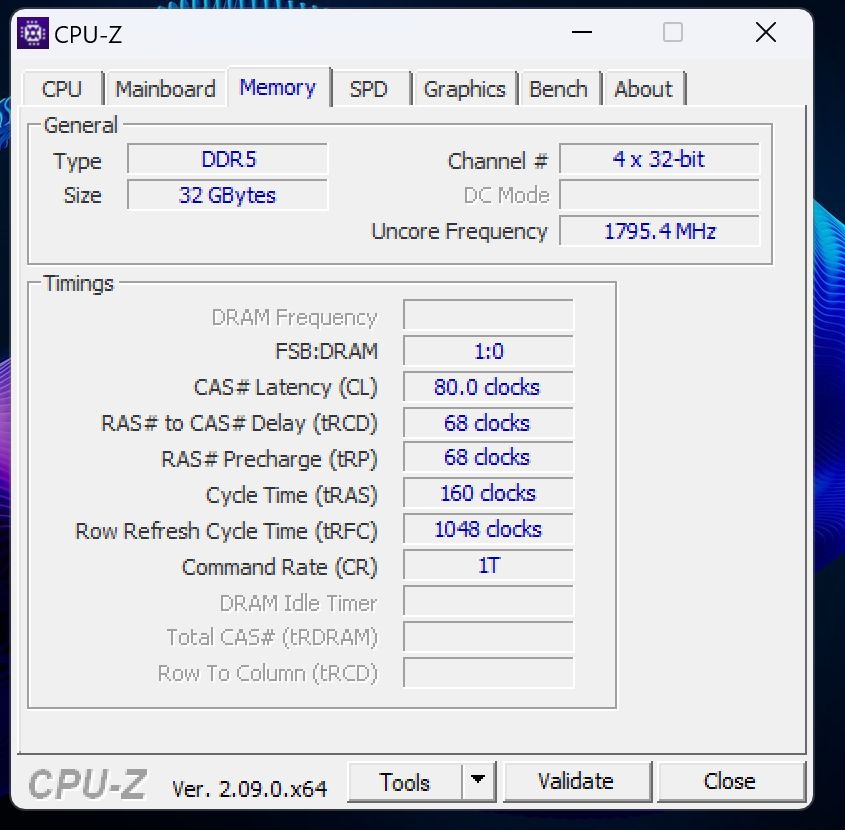The width and height of the screenshot is (845, 830).
Task: Click the Uncore Frequency value field
Action: 660,231
